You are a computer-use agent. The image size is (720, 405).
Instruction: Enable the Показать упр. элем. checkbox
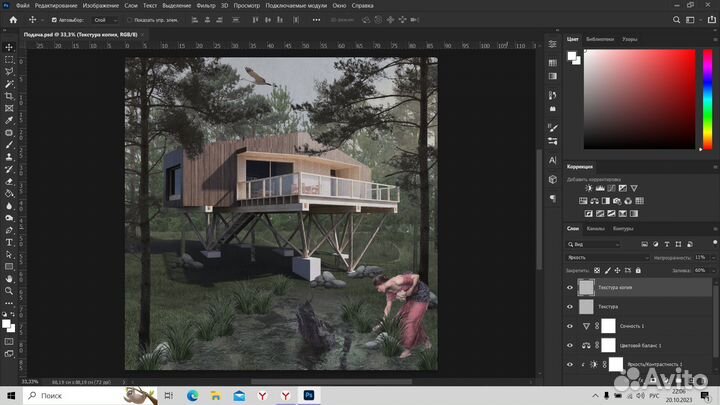pyautogui.click(x=129, y=20)
